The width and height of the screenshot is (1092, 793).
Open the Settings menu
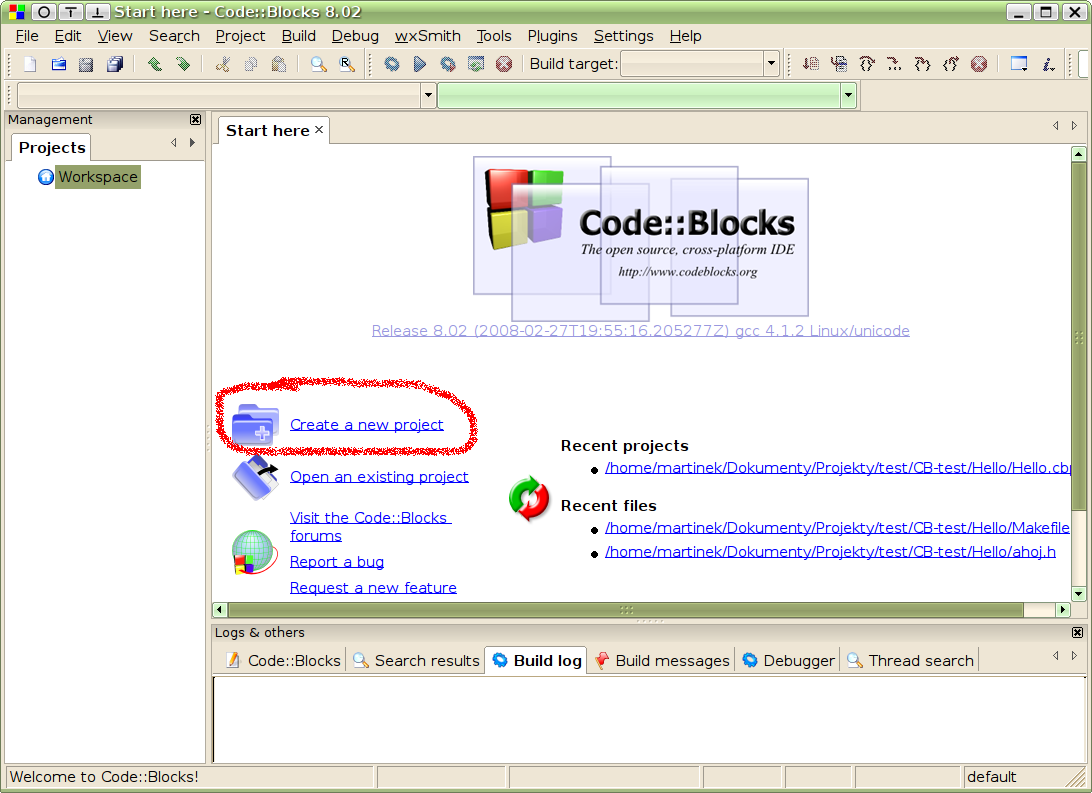tap(623, 36)
